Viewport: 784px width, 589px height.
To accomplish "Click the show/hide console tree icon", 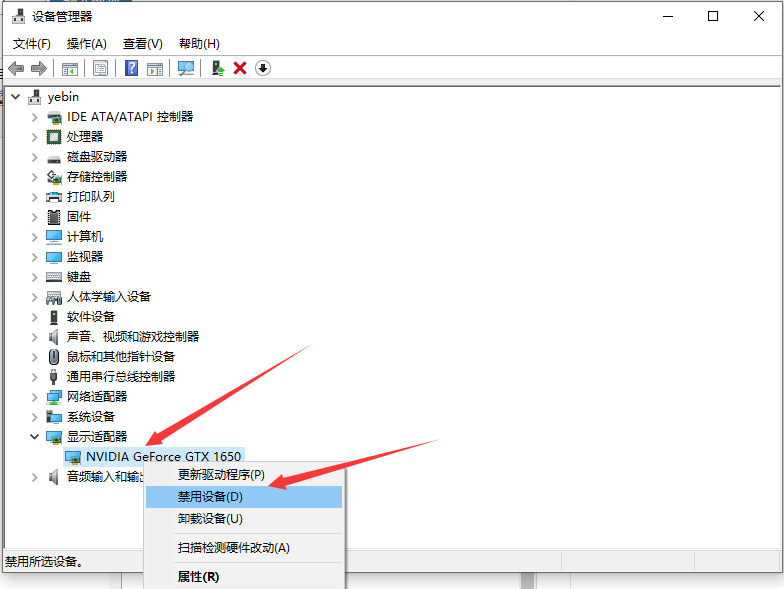I will coord(70,68).
